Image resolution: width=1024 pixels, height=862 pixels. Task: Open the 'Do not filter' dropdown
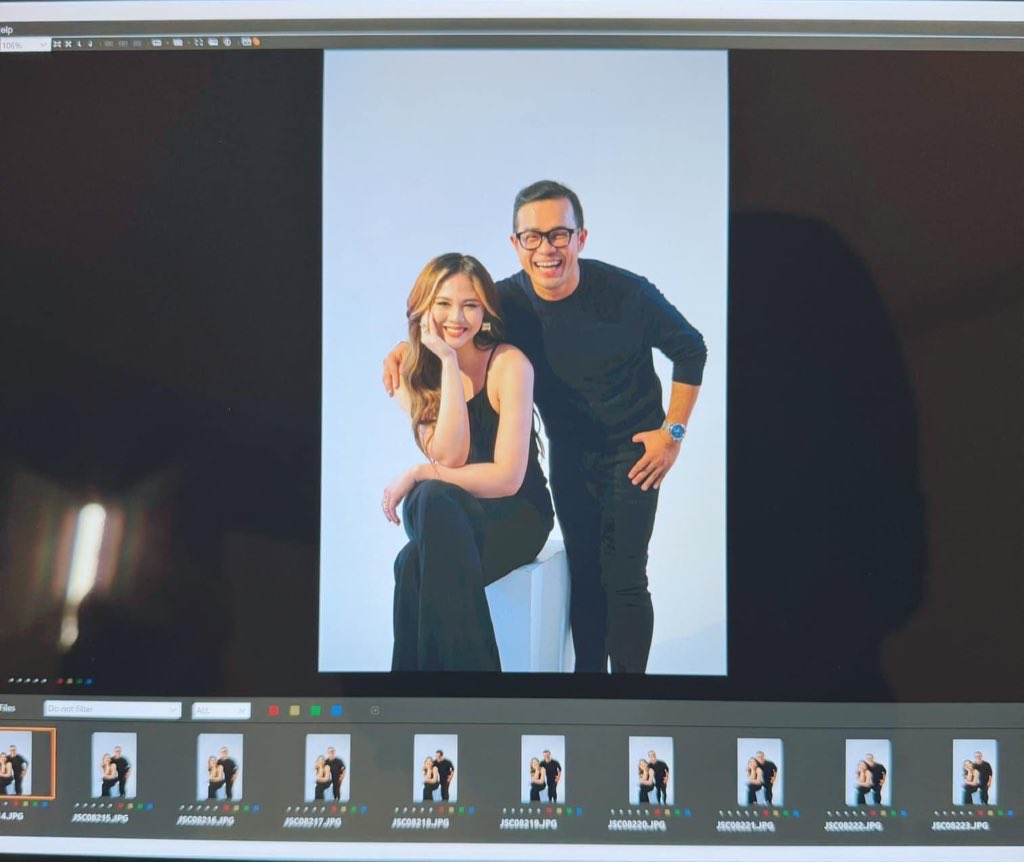[112, 709]
